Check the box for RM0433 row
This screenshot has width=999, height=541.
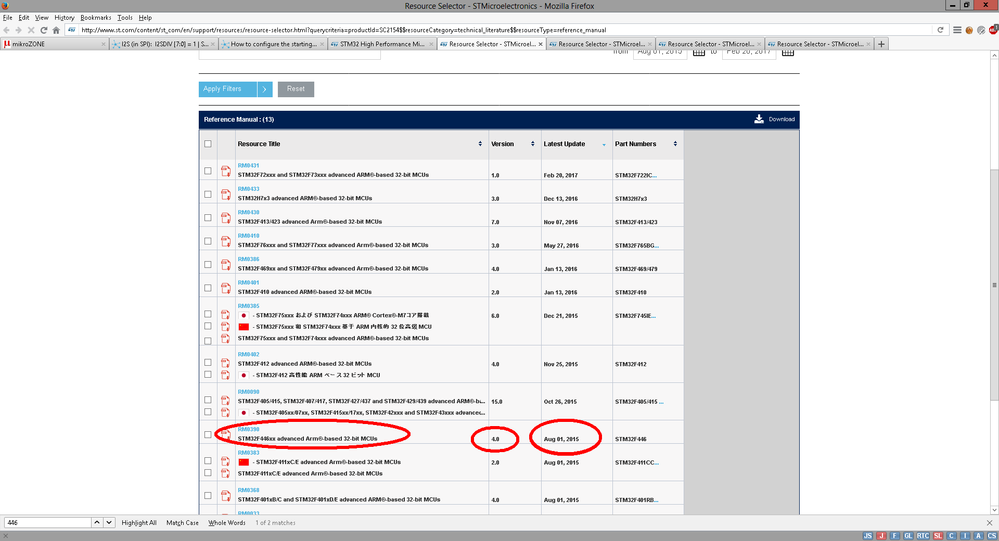[208, 194]
